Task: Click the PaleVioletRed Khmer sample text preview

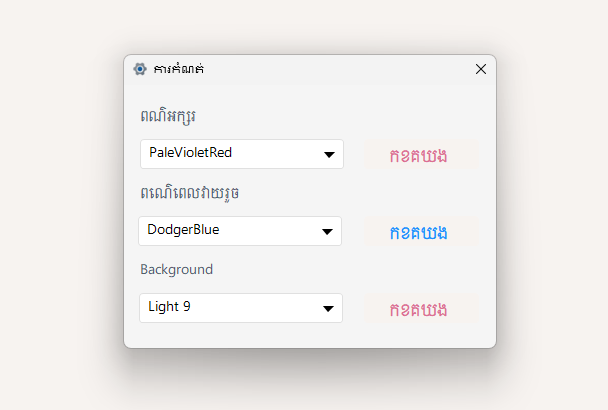Action: 419,155
